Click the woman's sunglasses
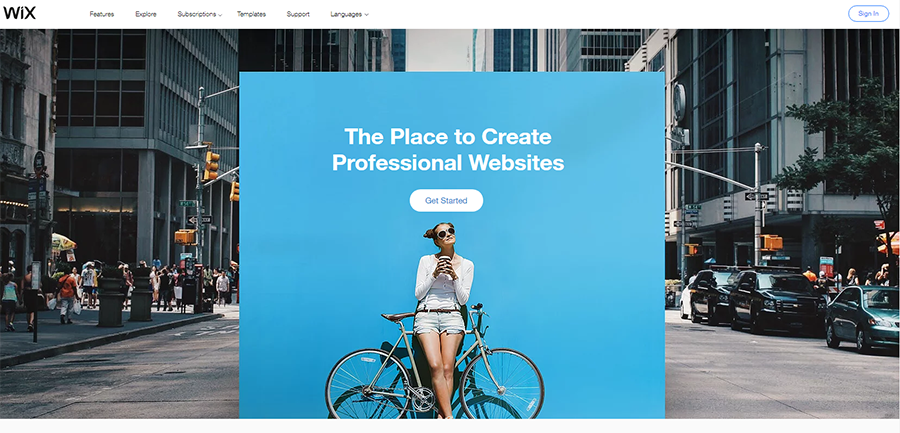The image size is (900, 433). point(445,232)
